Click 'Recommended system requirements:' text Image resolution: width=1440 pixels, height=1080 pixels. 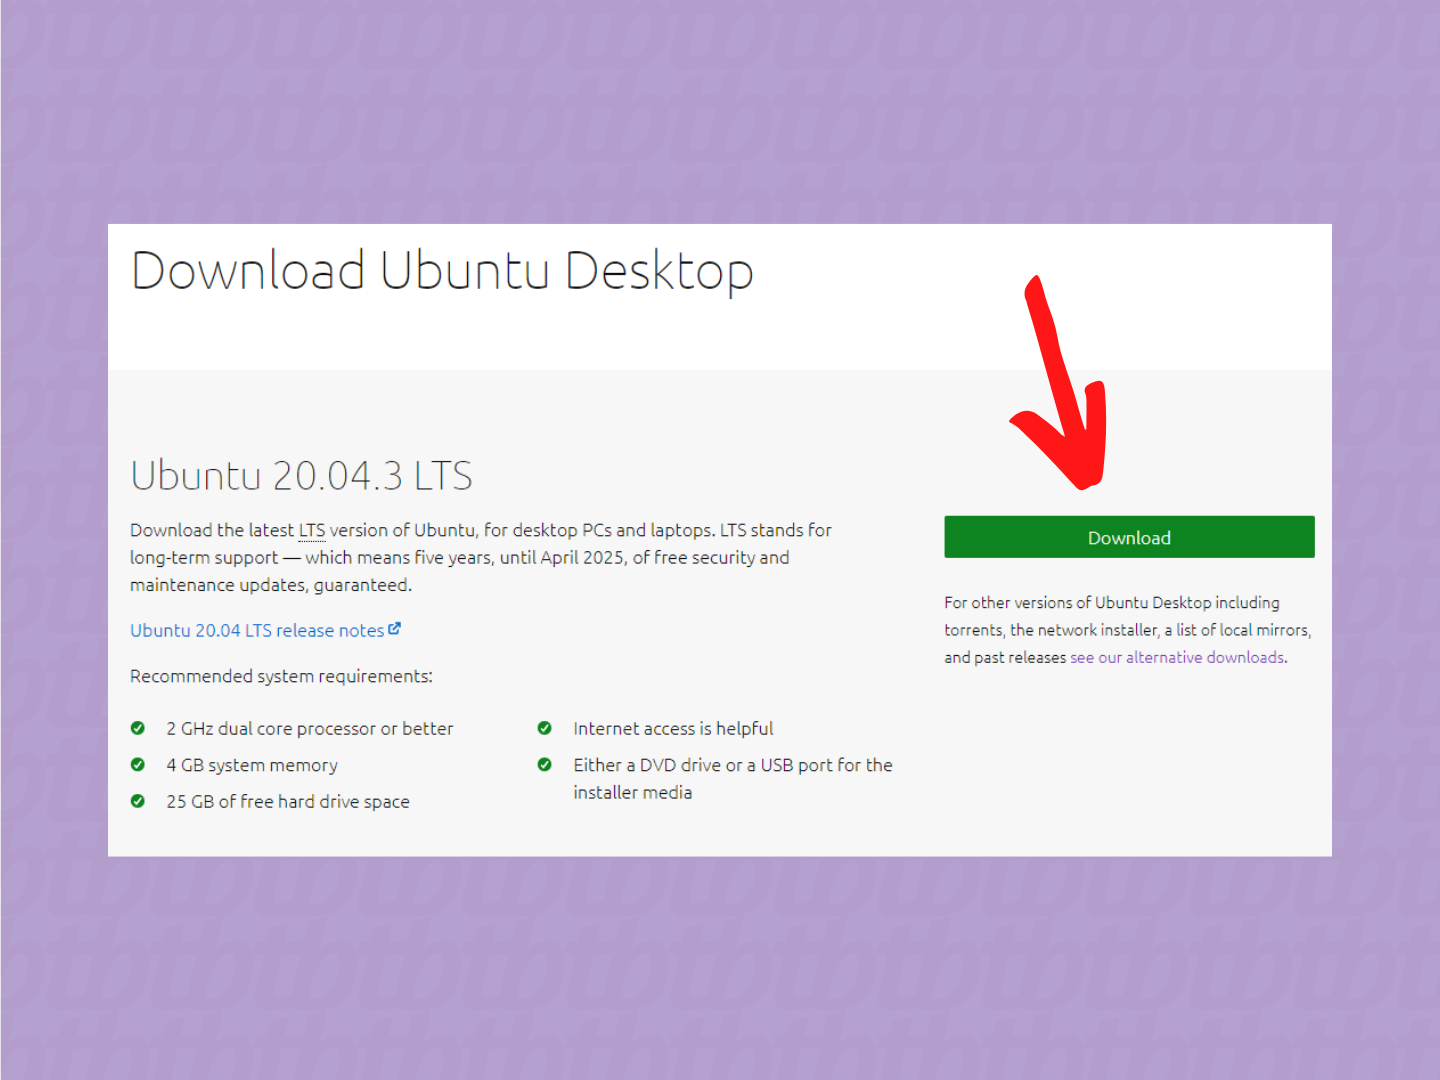[281, 676]
